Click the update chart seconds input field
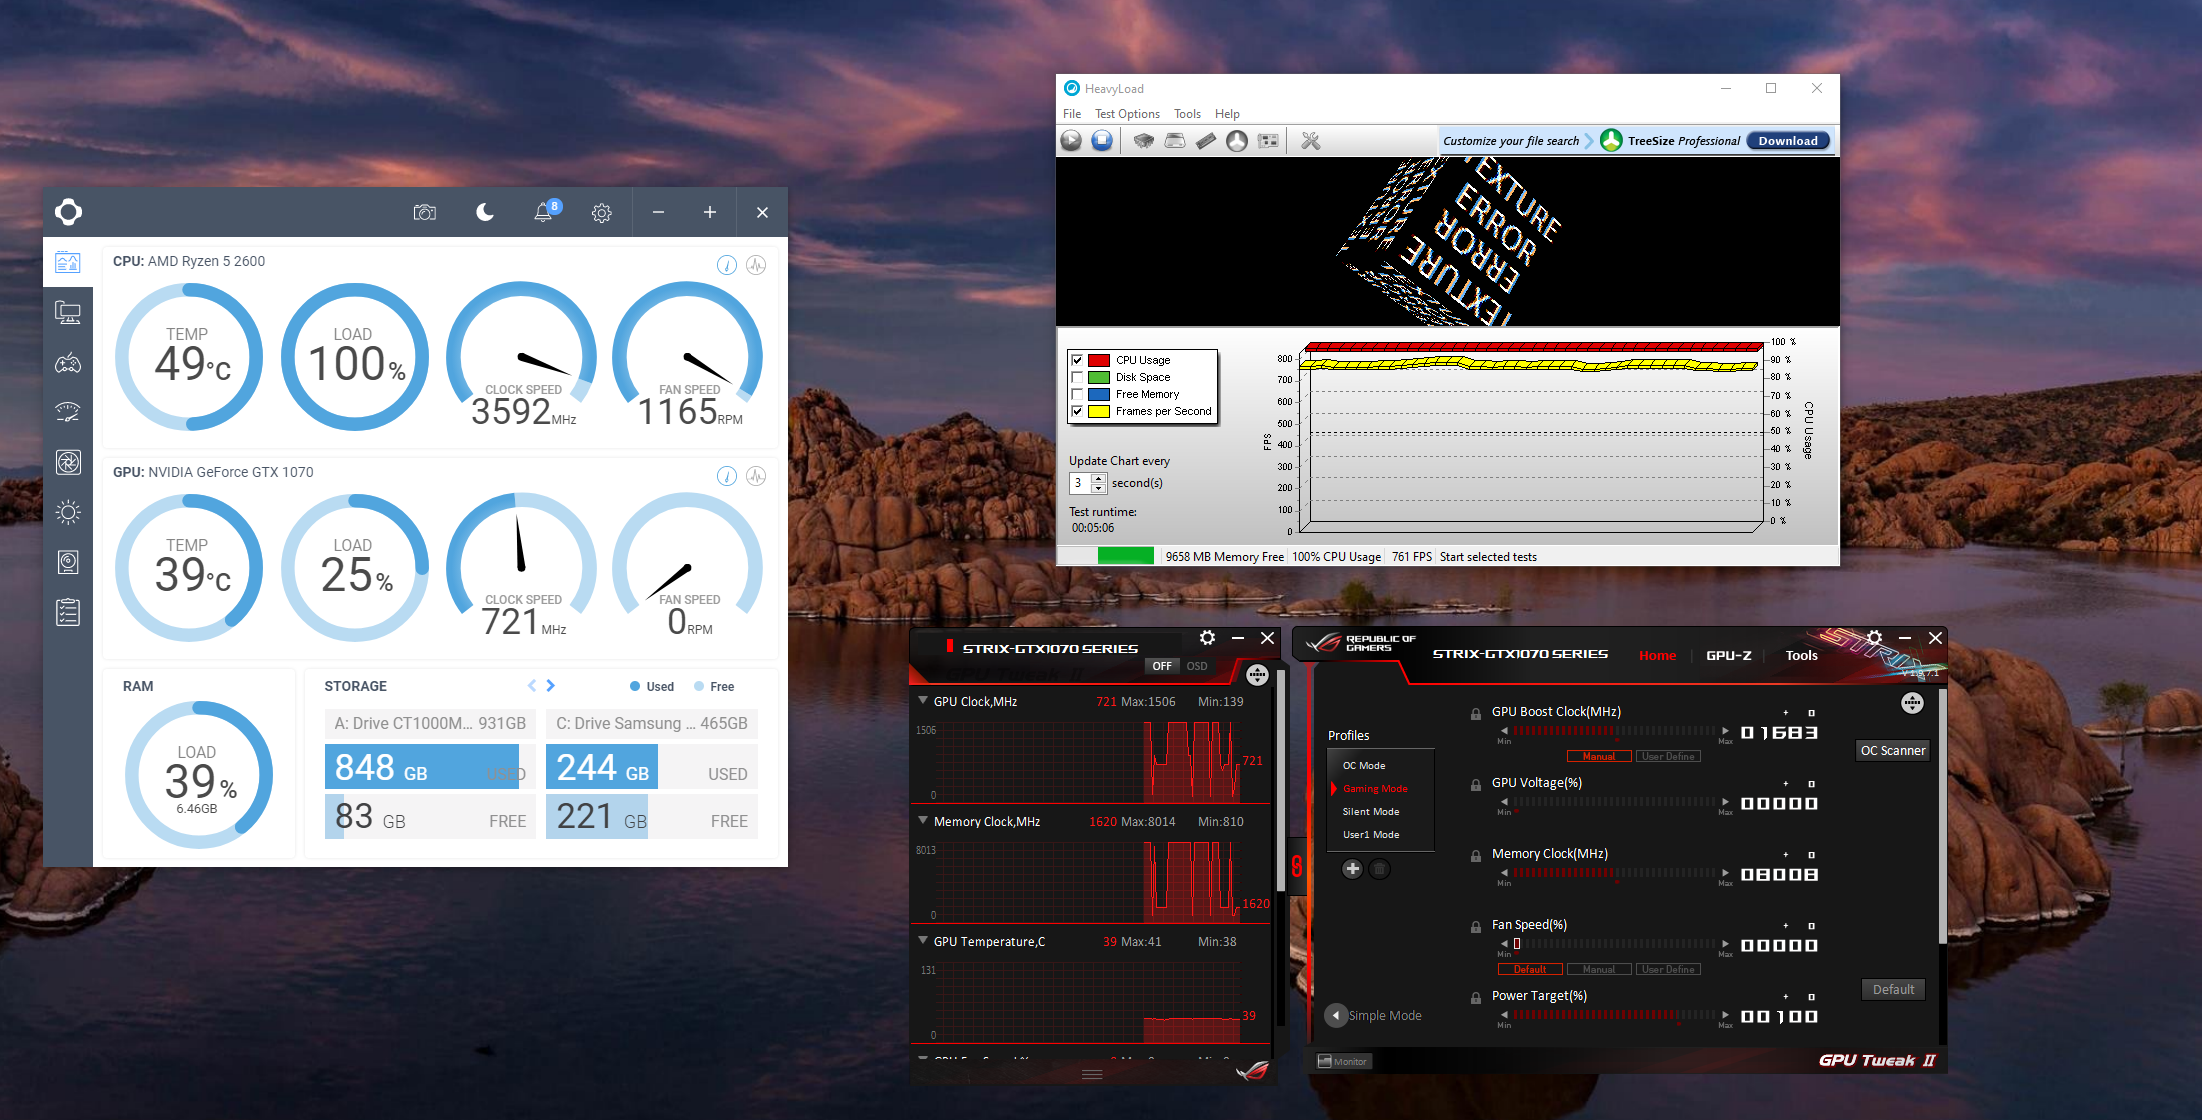The height and width of the screenshot is (1120, 2202). point(1081,484)
